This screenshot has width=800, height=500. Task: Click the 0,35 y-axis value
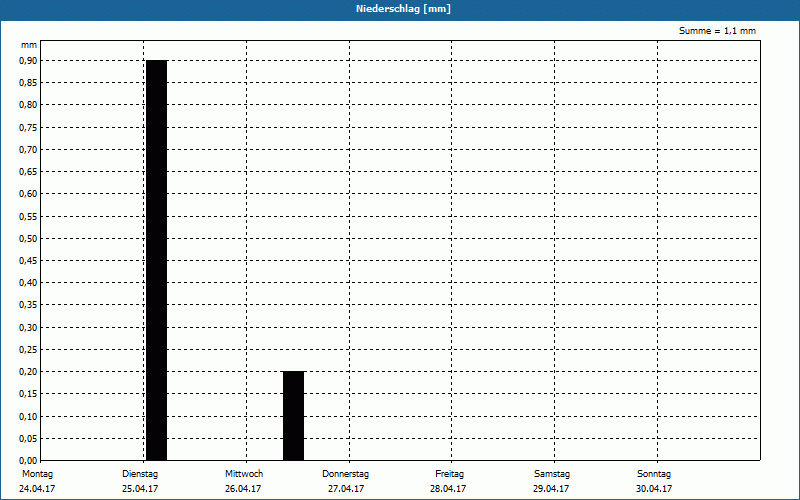28,305
